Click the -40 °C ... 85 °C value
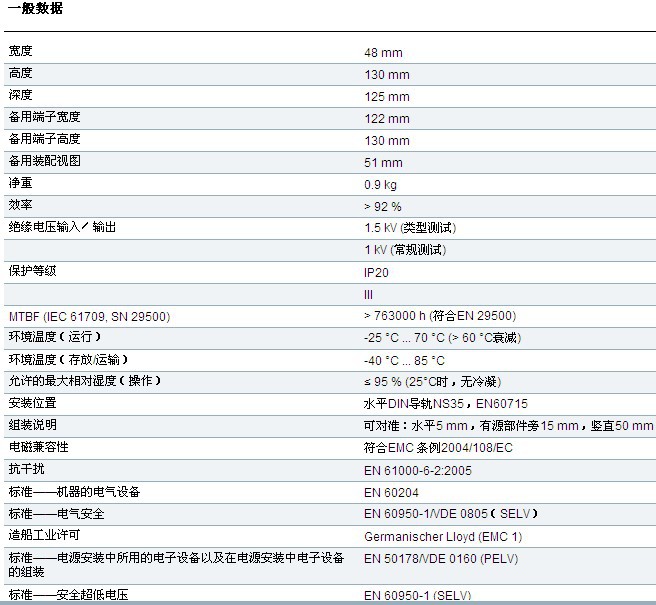 pos(404,361)
